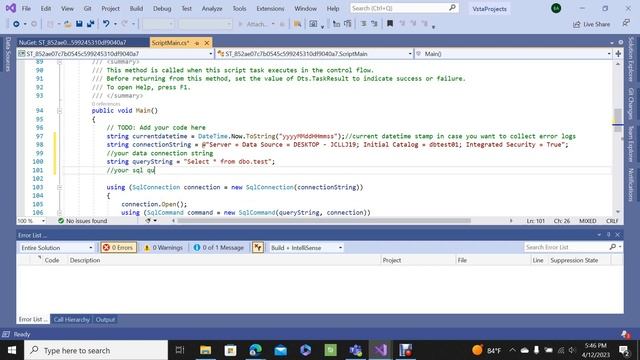
Task: Click the CRLF line ending indicator
Action: coord(612,221)
